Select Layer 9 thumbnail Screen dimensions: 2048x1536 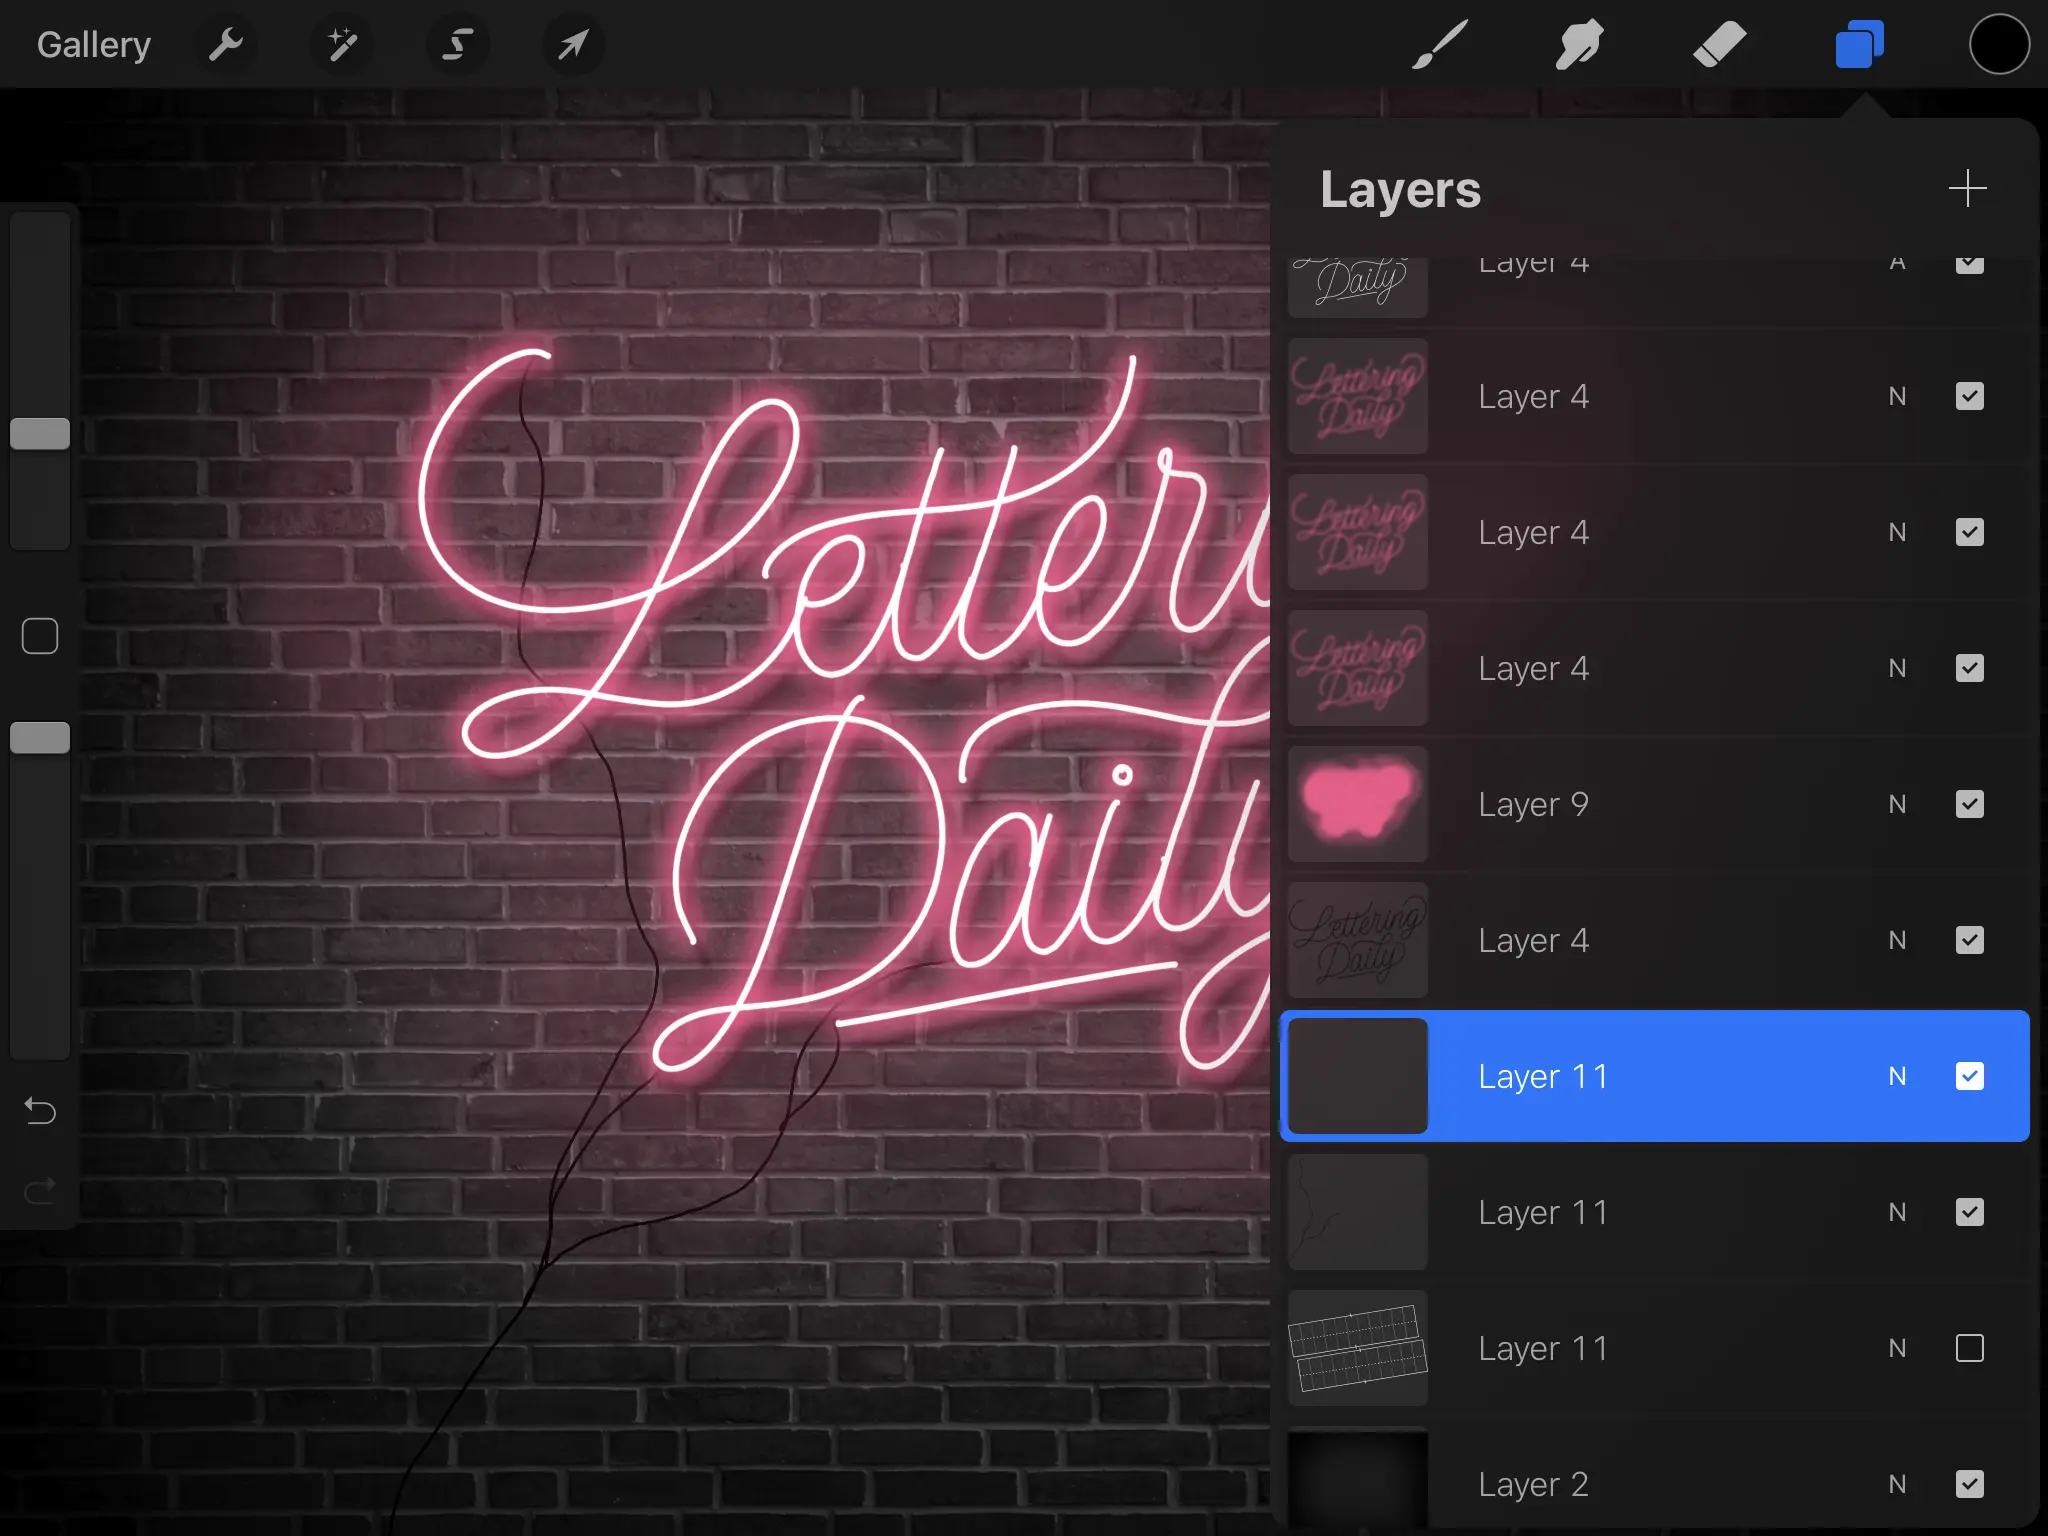1356,803
